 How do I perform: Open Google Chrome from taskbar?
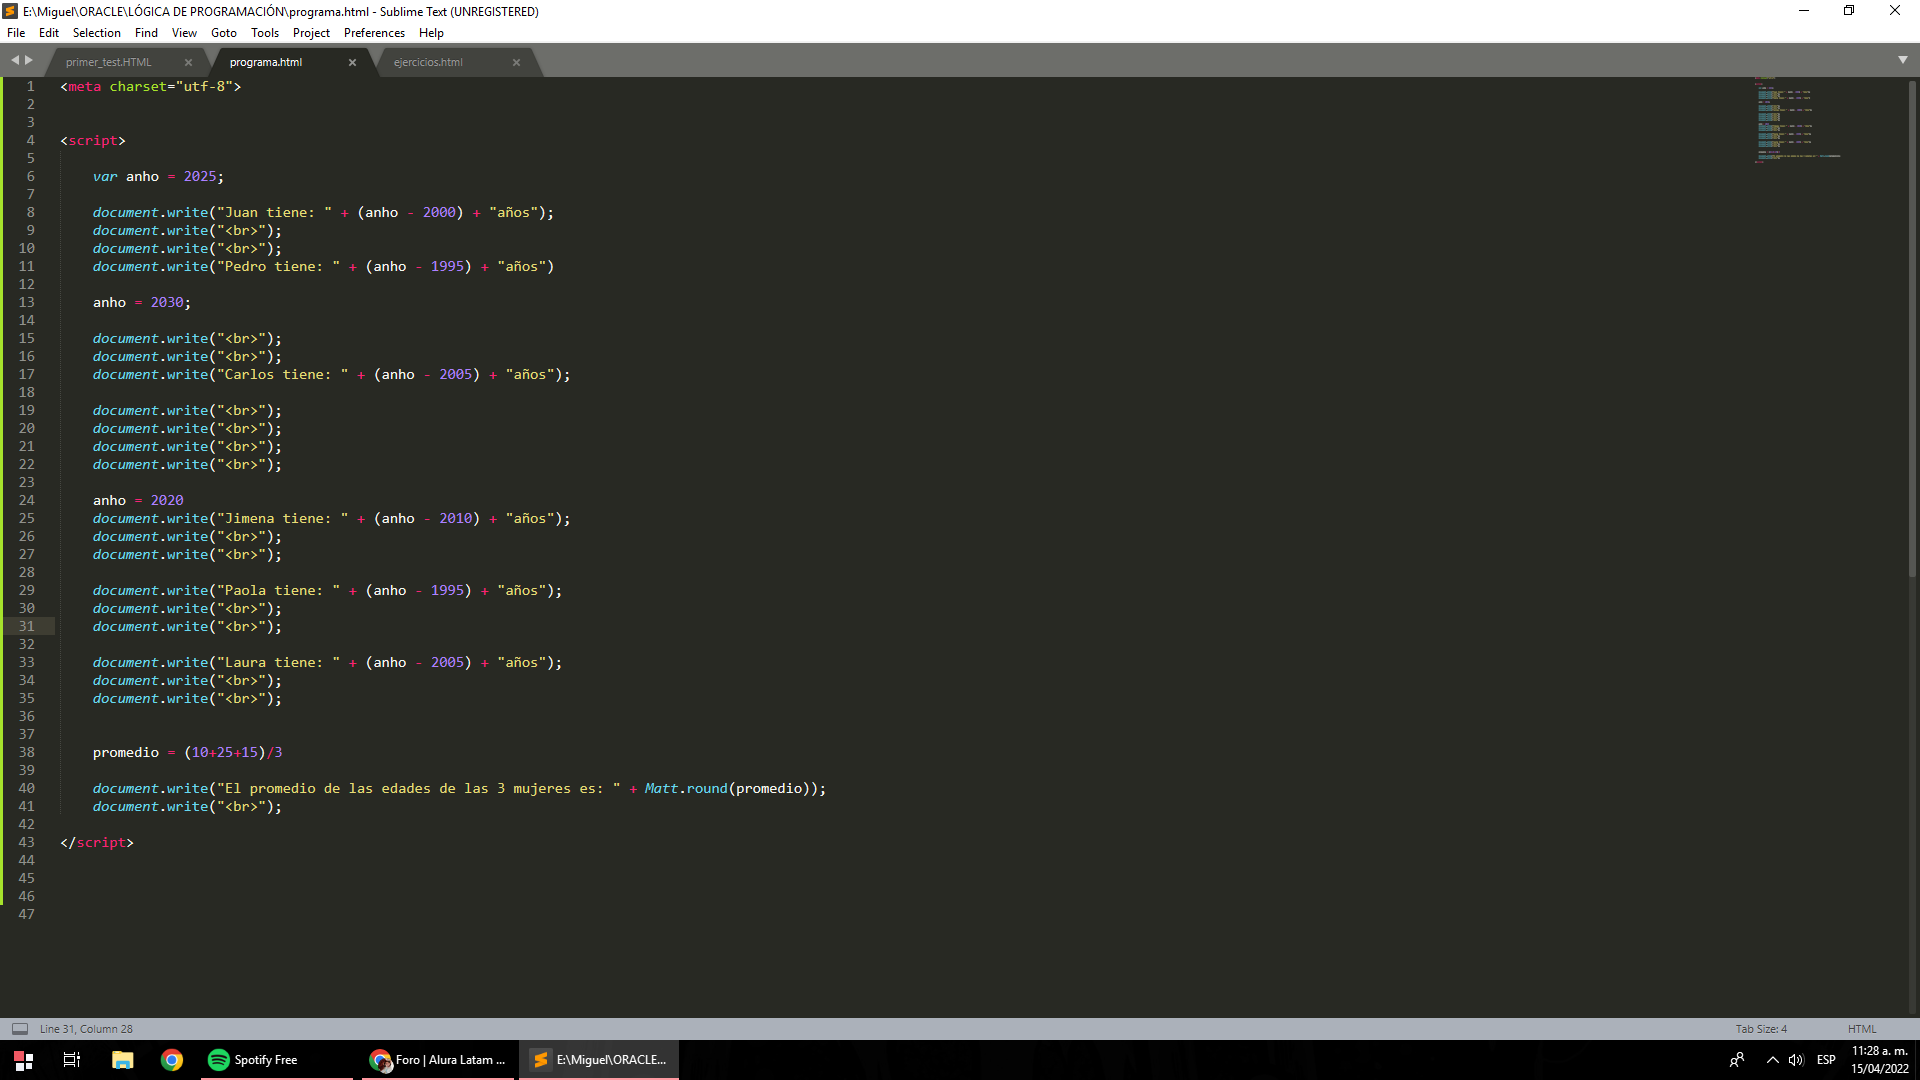(172, 1060)
